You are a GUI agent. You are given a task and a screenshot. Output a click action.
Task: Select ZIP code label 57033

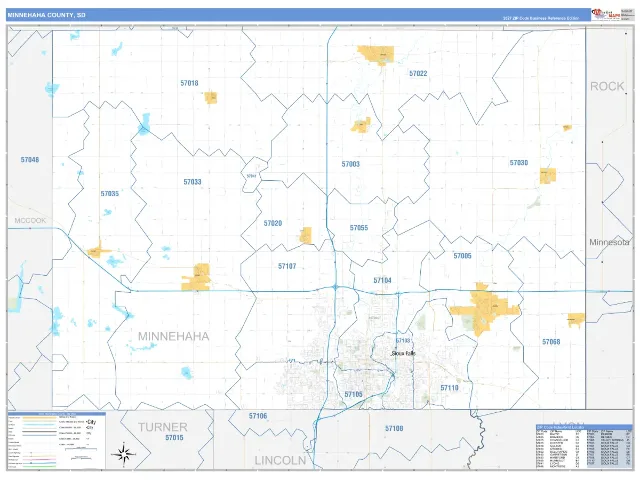coord(192,182)
